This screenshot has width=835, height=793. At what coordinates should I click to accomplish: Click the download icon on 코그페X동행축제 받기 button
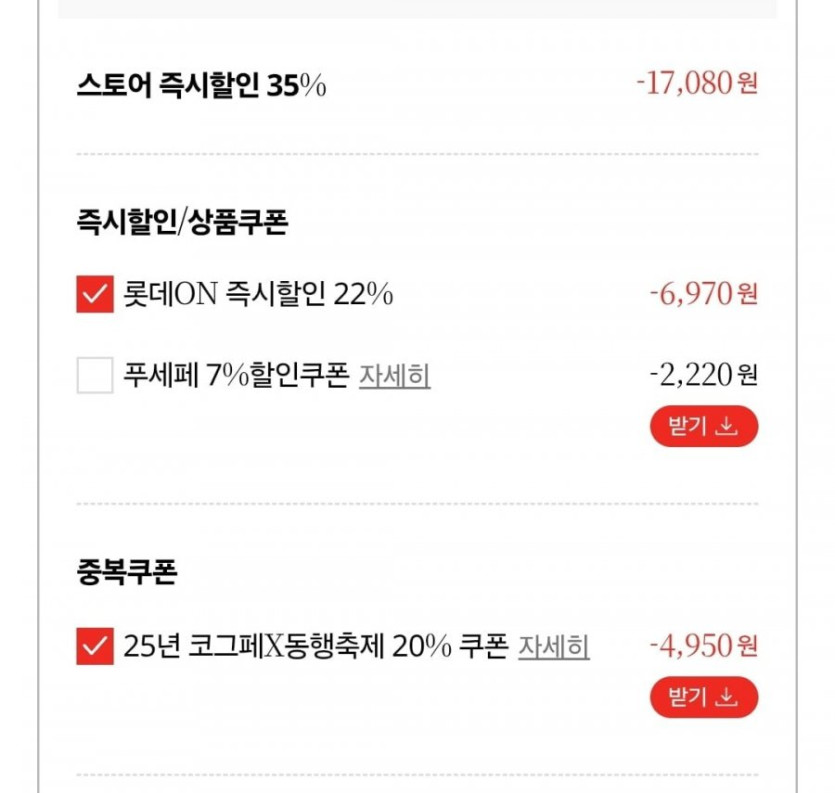[728, 697]
